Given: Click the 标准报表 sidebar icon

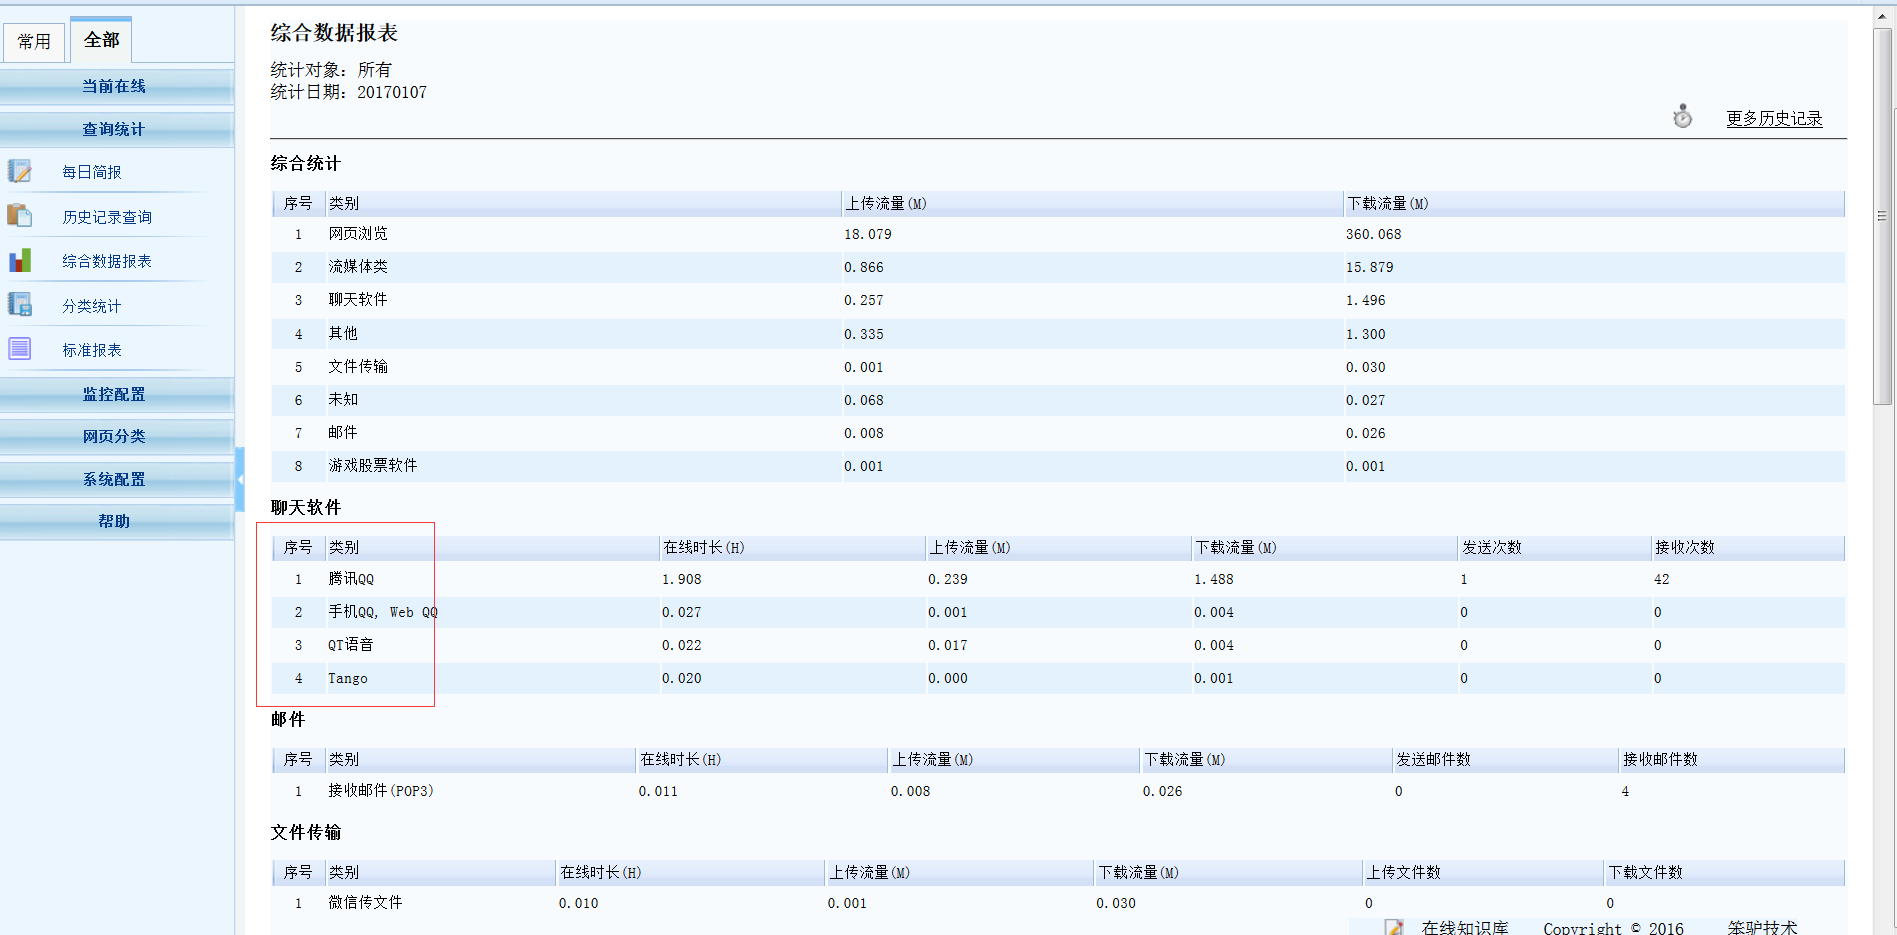Looking at the screenshot, I should (x=20, y=349).
